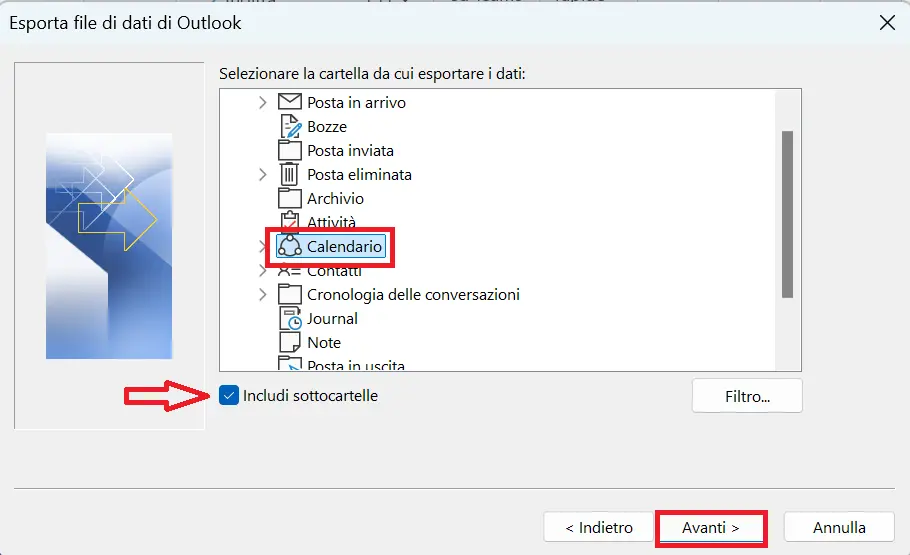Continue with the Avanti button
The width and height of the screenshot is (910, 555).
711,528
